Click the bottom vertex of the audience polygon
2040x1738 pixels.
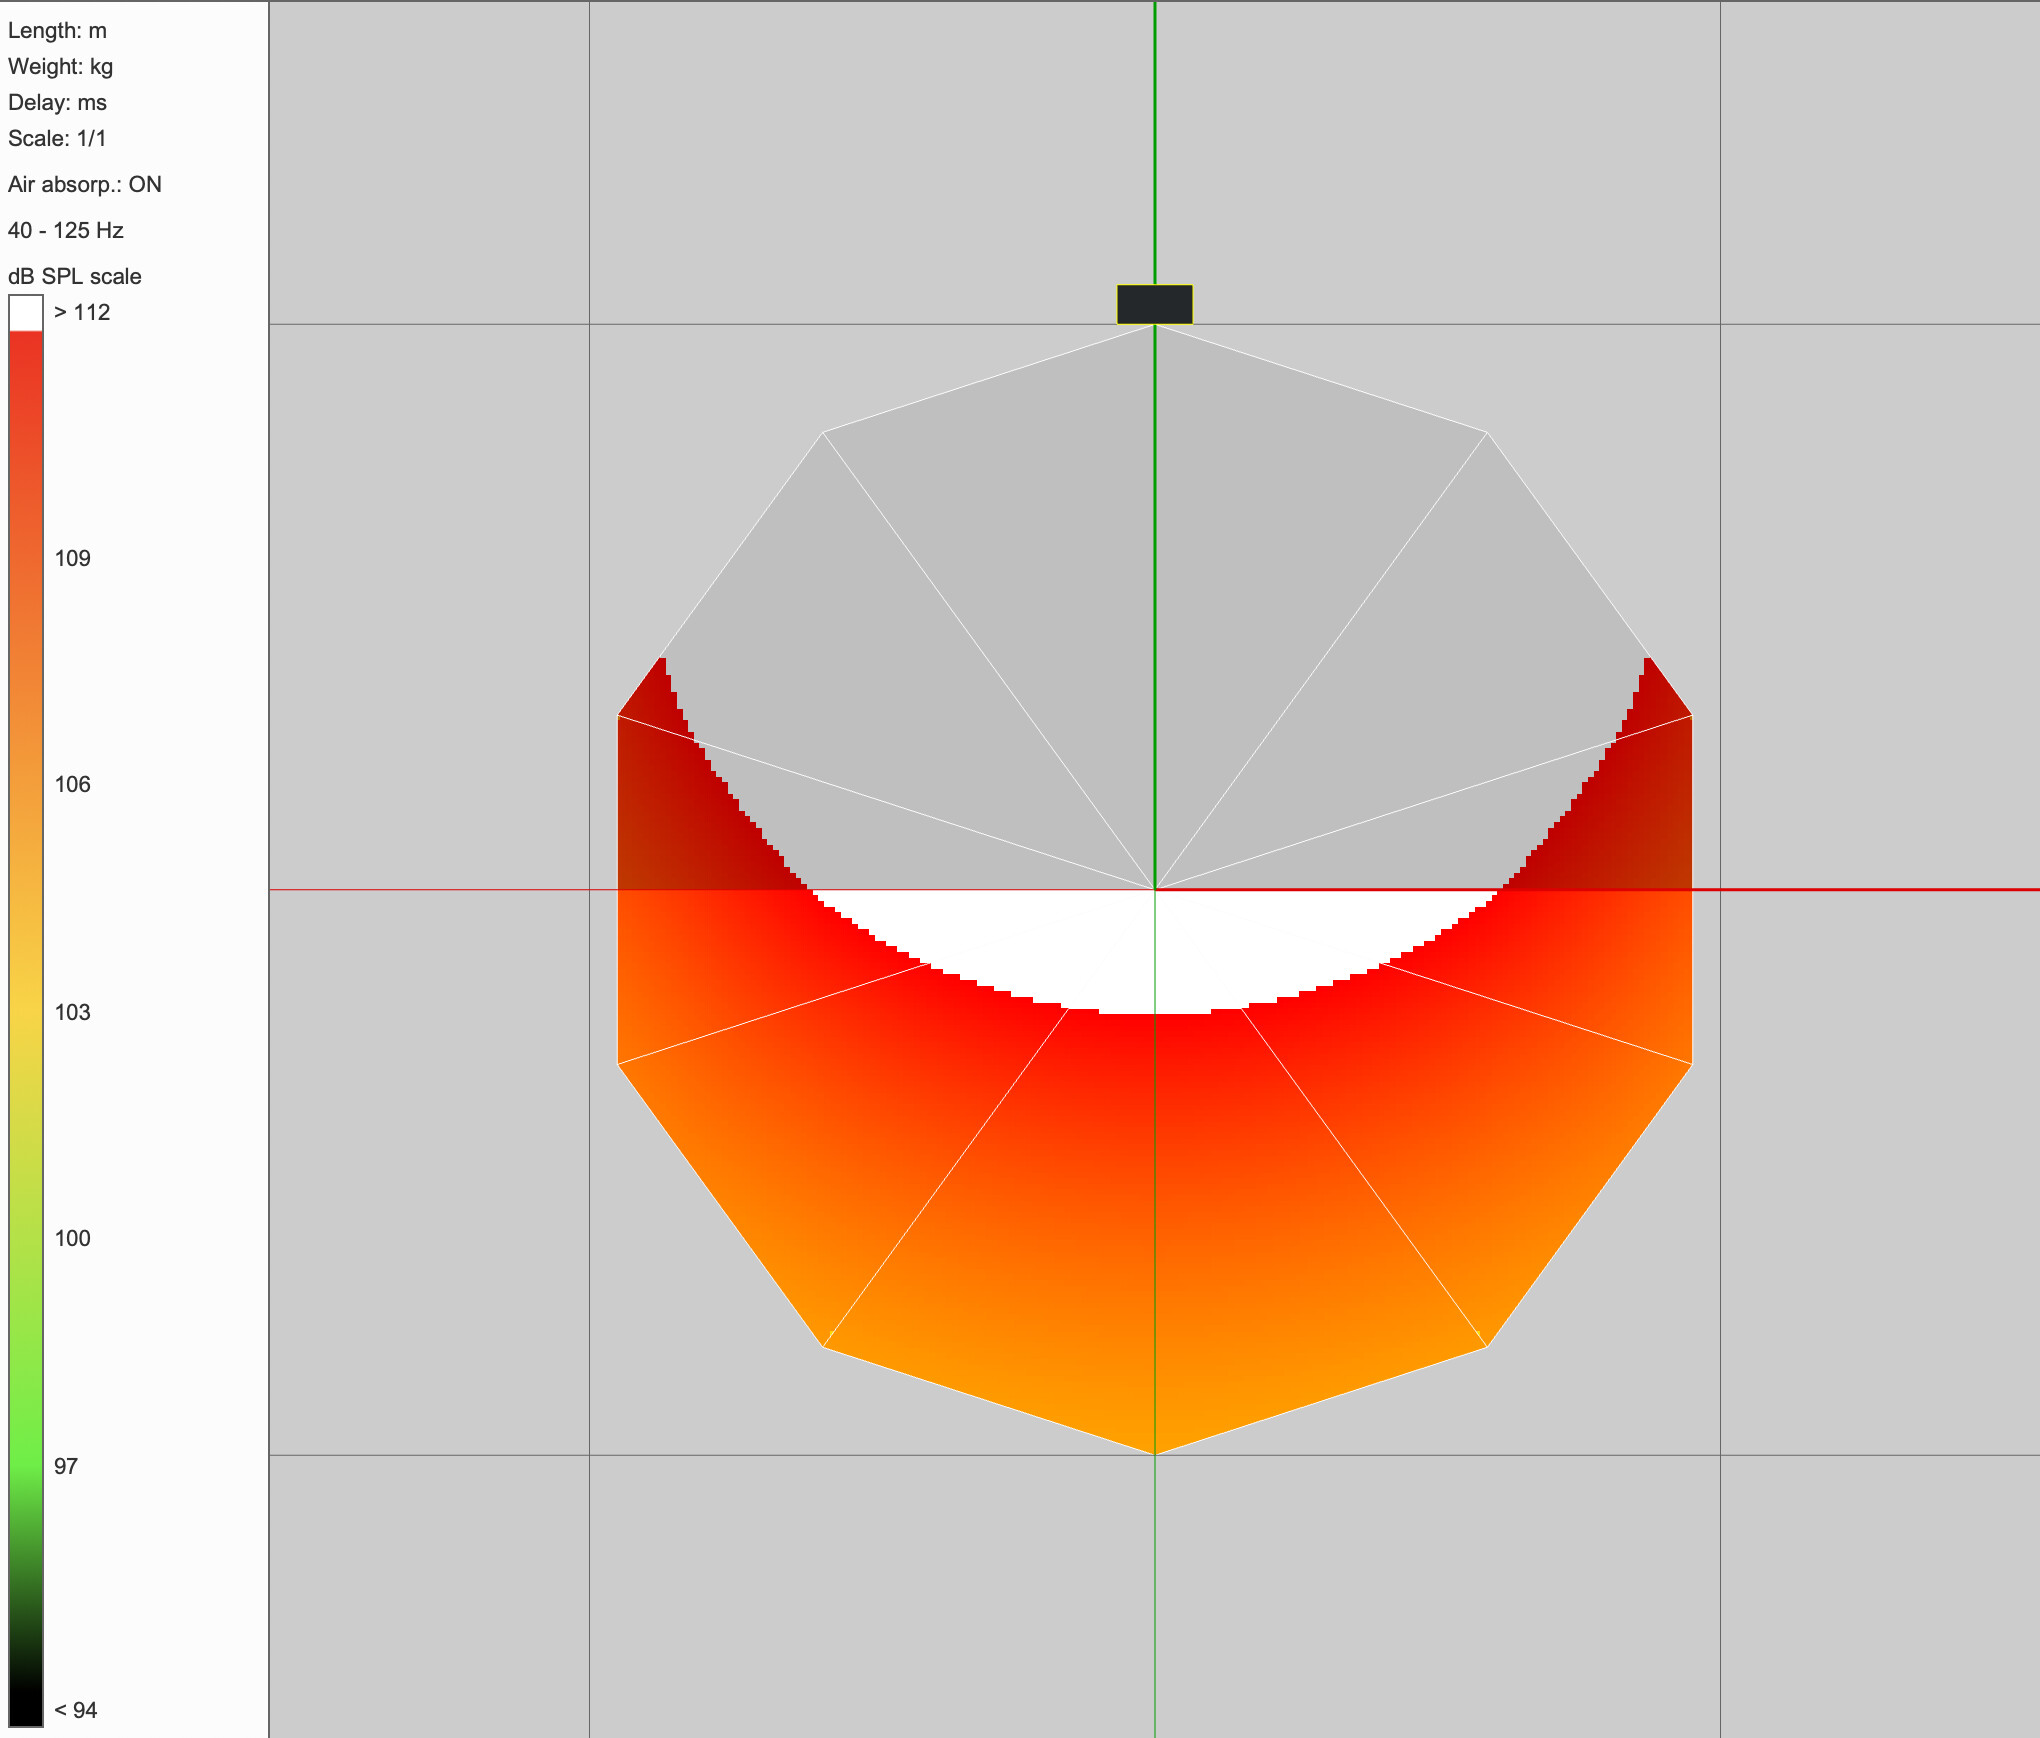click(1155, 1454)
